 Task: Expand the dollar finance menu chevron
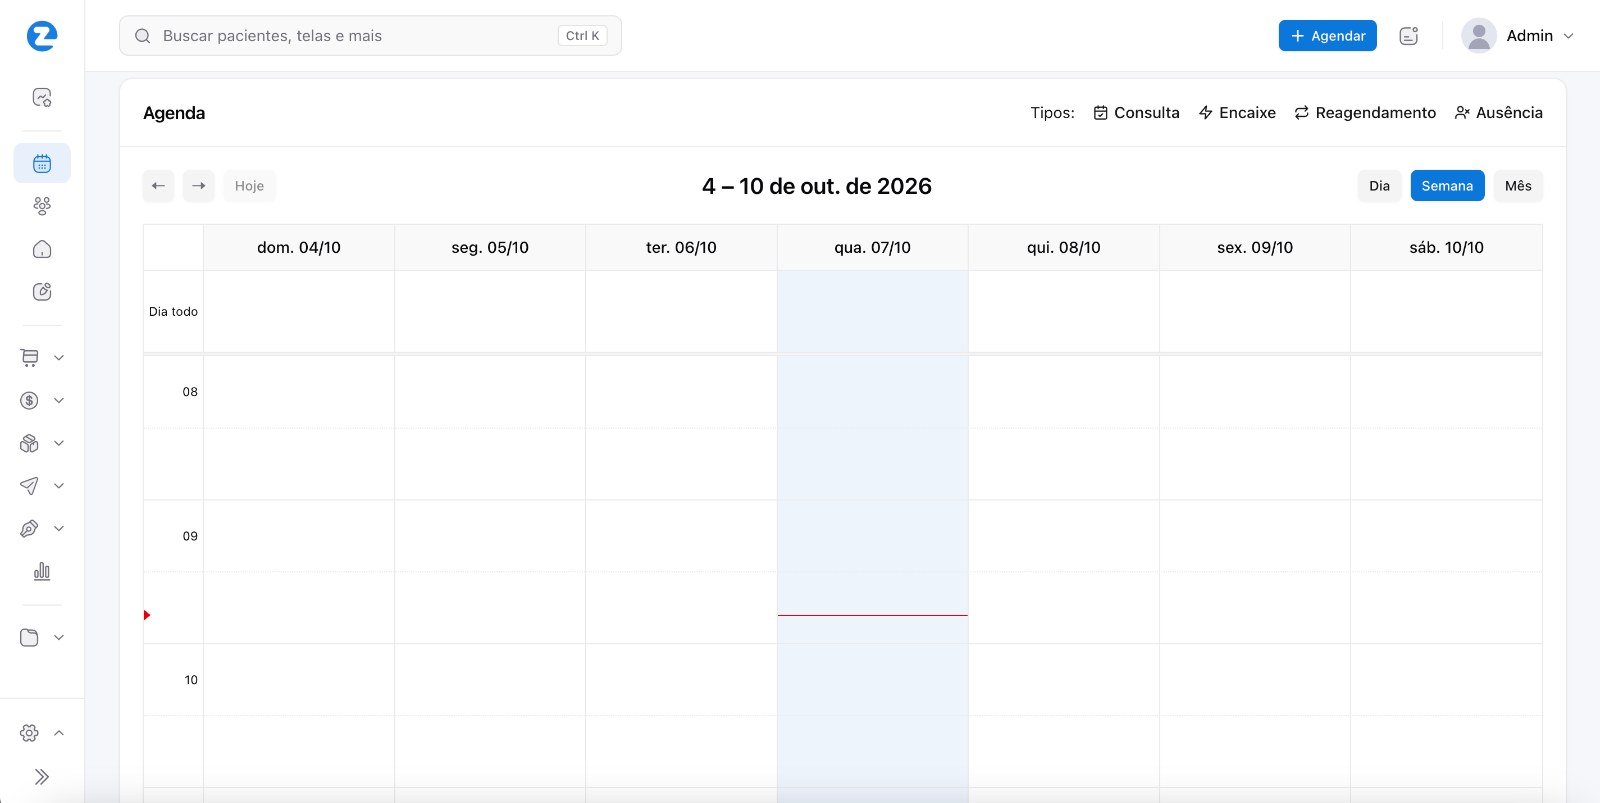pos(59,401)
